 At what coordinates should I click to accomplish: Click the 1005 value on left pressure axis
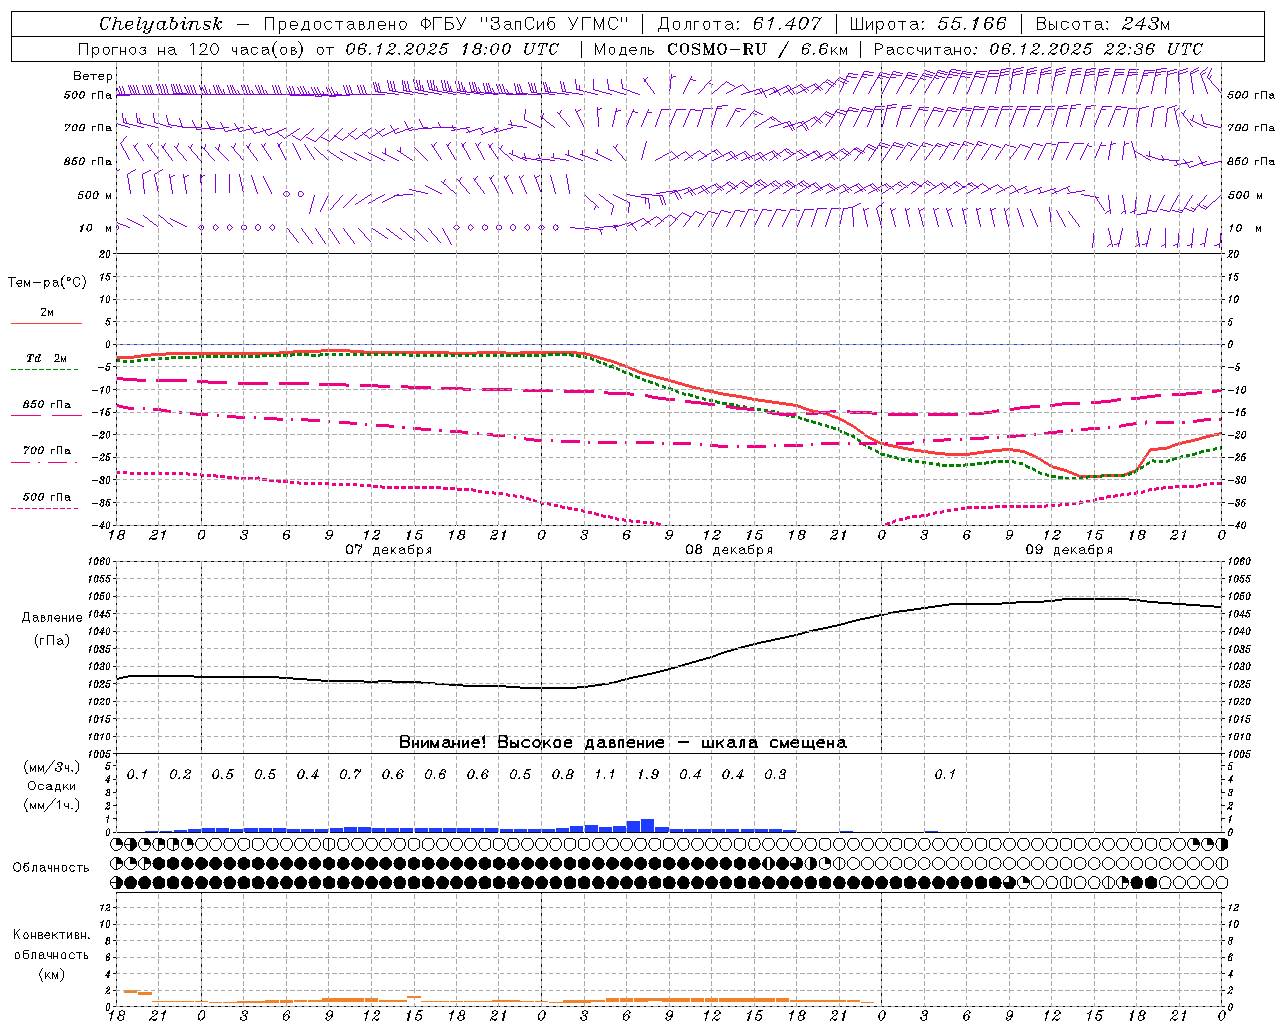click(100, 753)
